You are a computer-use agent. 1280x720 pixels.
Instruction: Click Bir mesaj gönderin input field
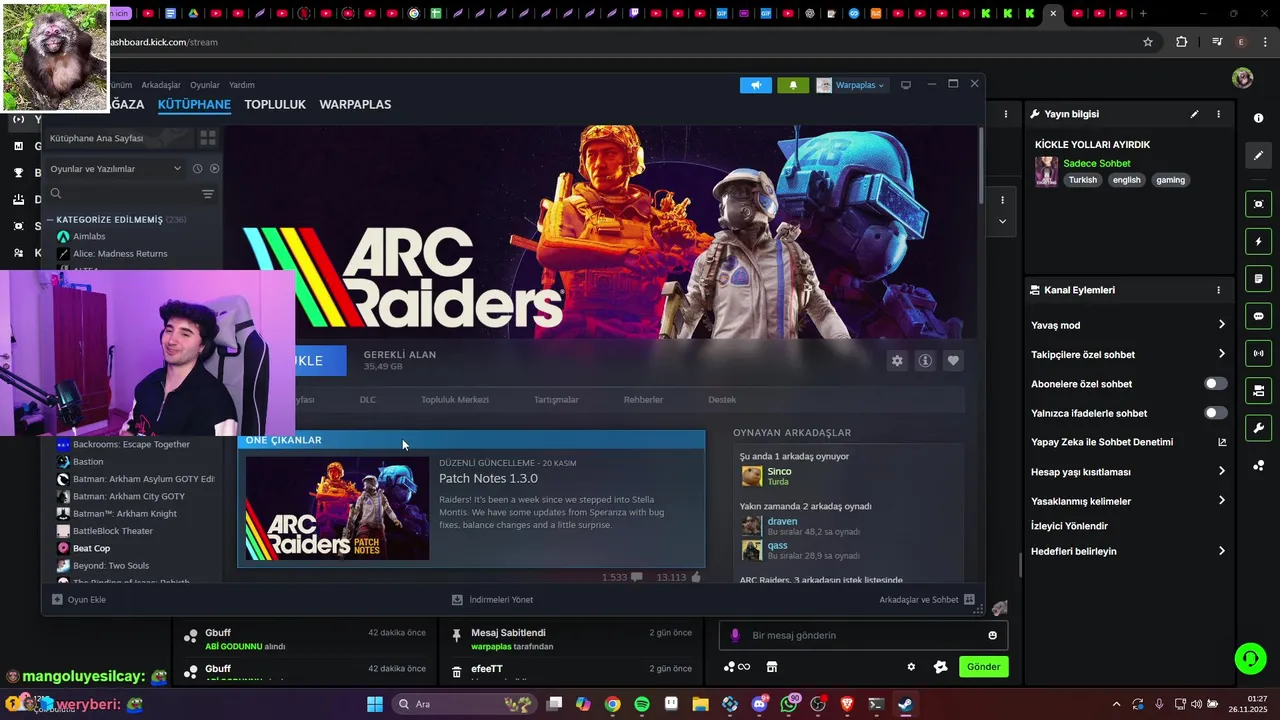863,635
